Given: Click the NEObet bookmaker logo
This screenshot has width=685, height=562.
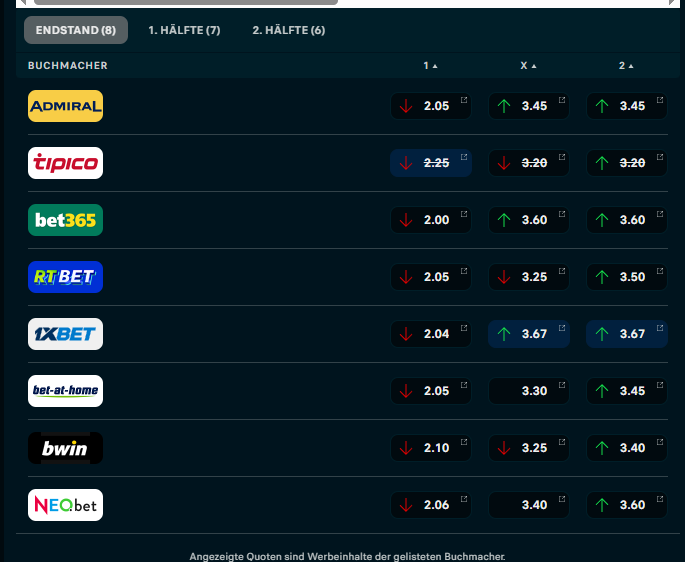Looking at the screenshot, I should [65, 505].
